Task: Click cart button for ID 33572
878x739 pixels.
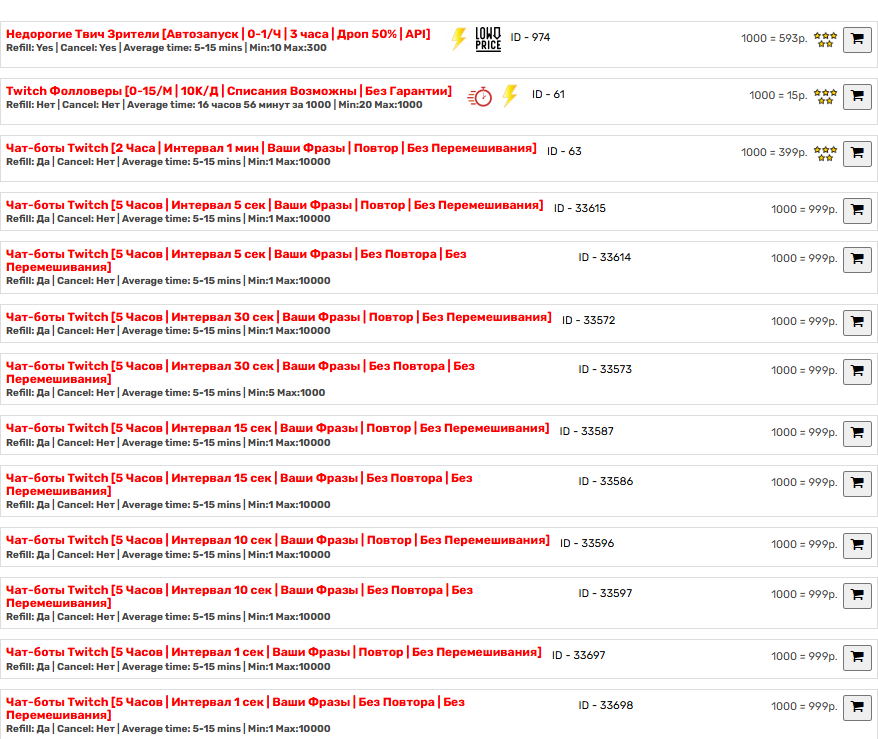Action: (857, 322)
